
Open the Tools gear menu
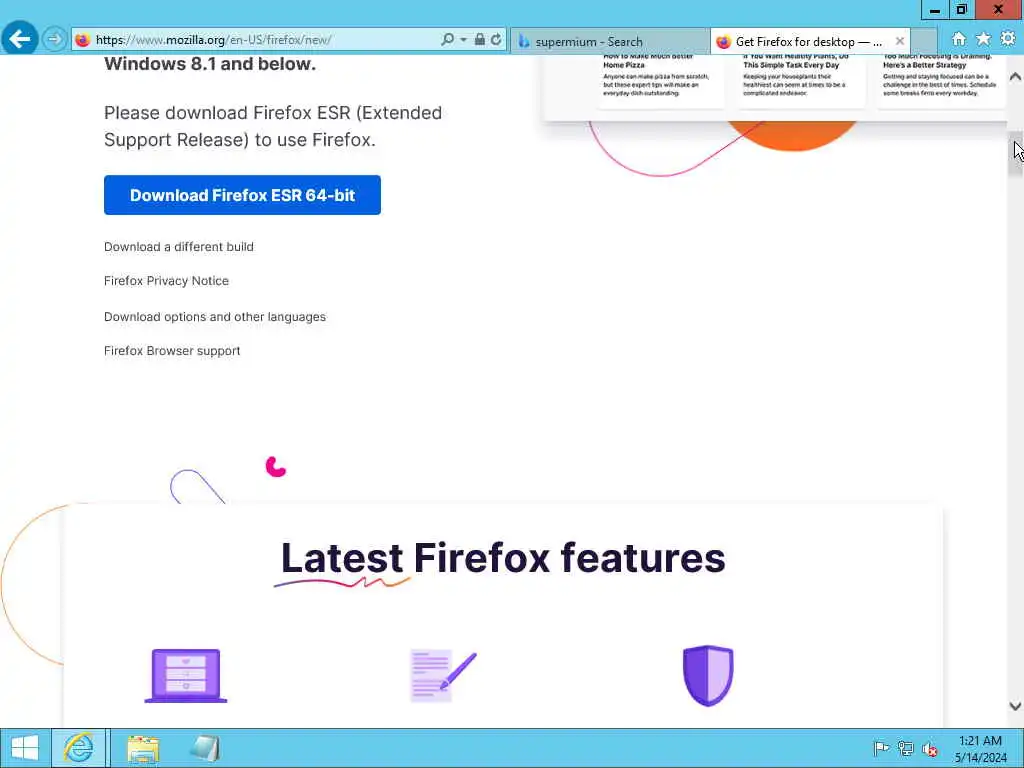(x=1008, y=39)
